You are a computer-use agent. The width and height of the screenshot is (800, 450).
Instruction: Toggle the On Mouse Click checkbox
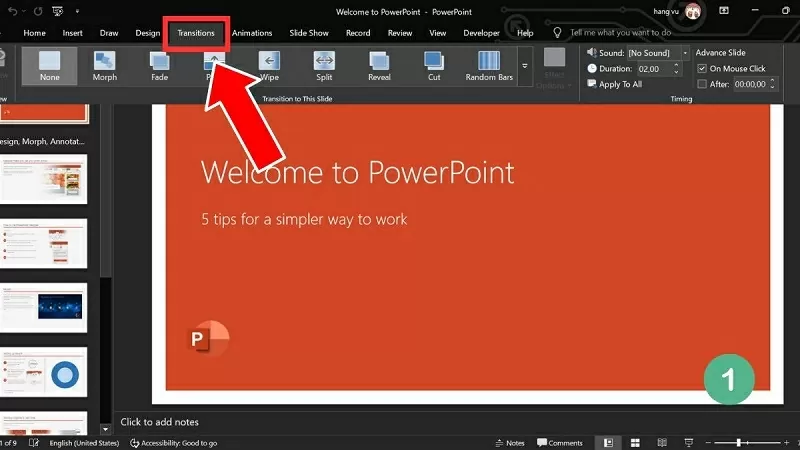pos(702,69)
